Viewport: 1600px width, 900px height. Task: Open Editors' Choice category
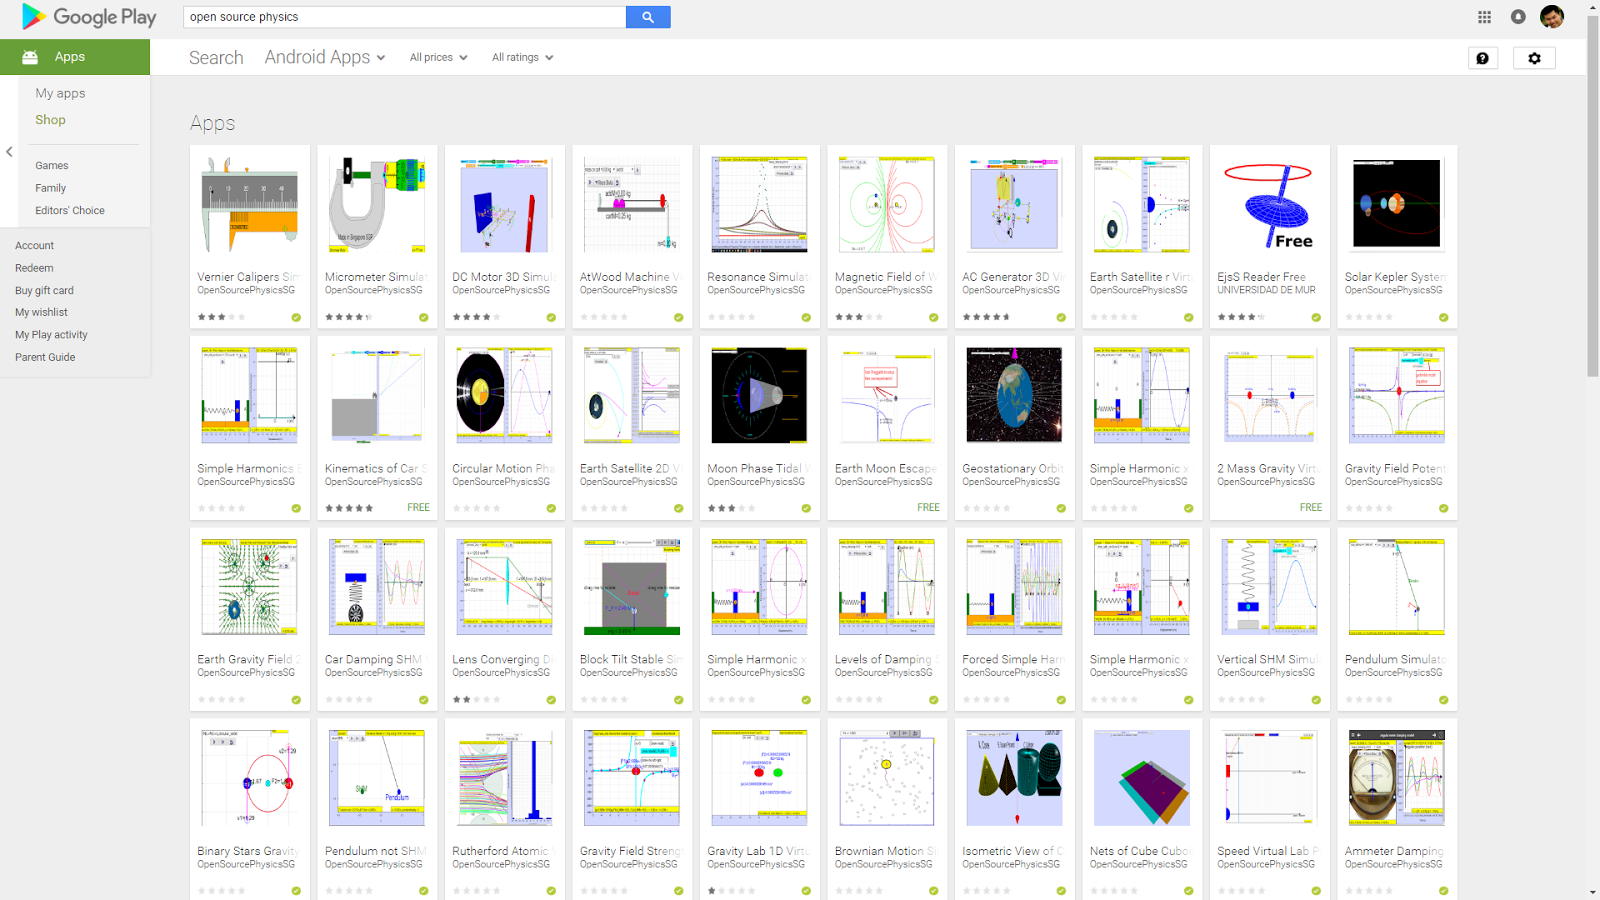click(70, 211)
